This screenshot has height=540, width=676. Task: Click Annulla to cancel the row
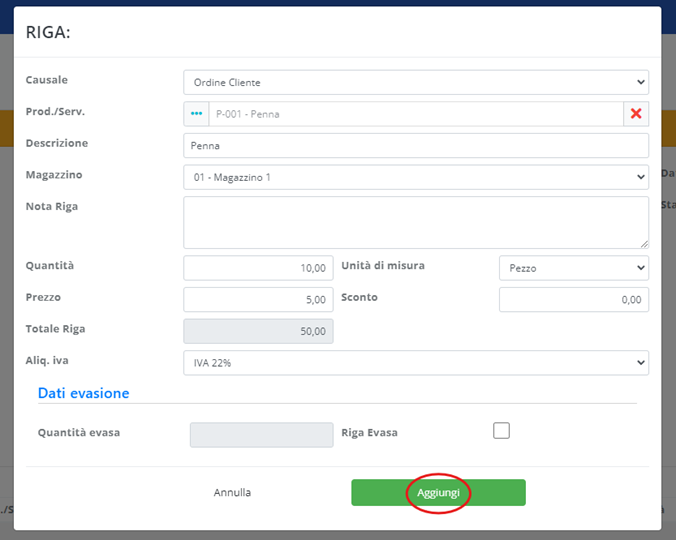coord(232,493)
